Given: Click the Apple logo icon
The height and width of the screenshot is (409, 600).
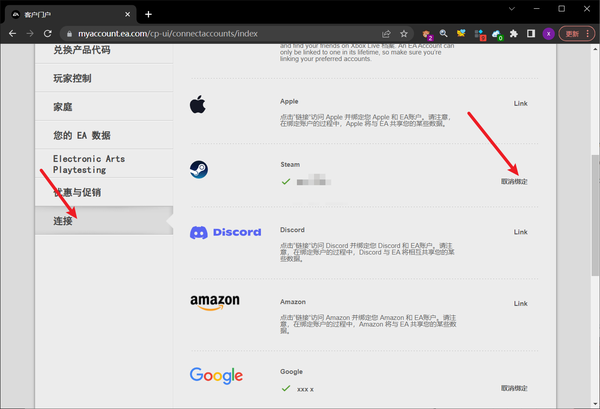Looking at the screenshot, I should point(198,104).
